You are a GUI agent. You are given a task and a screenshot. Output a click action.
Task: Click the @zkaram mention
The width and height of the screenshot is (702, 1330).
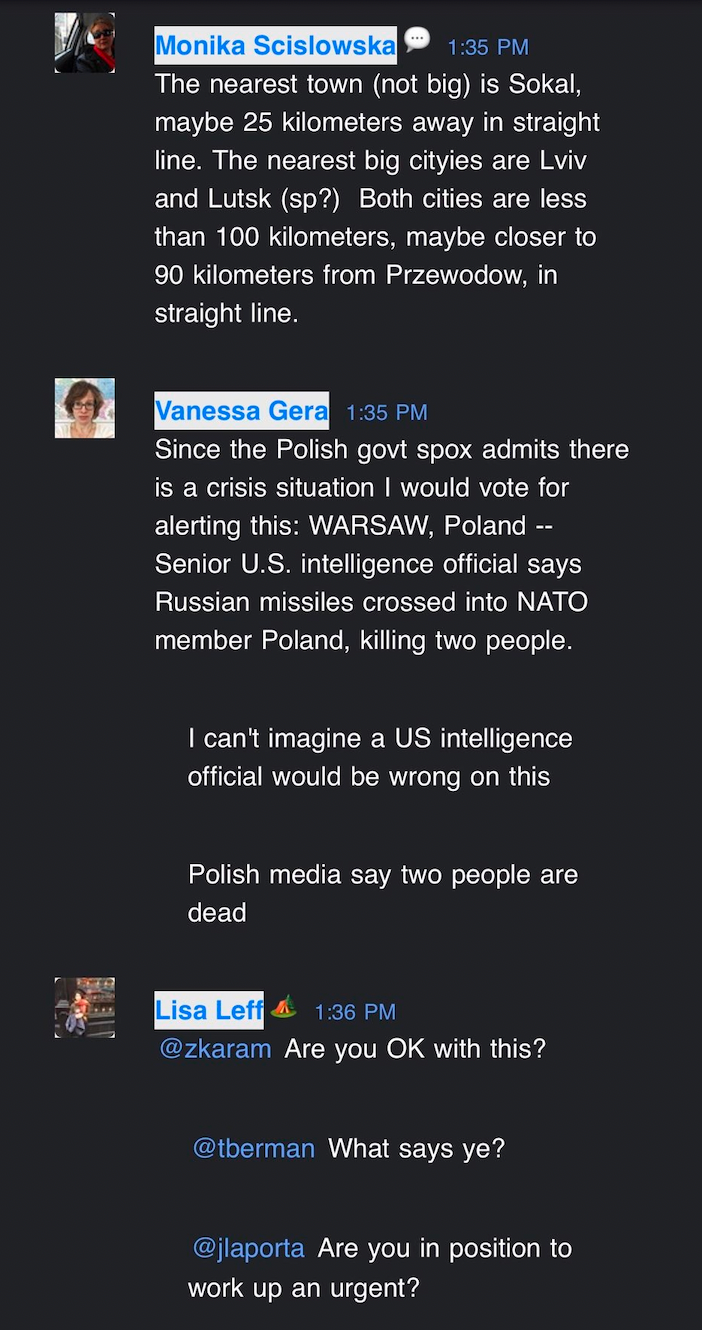(x=216, y=1050)
